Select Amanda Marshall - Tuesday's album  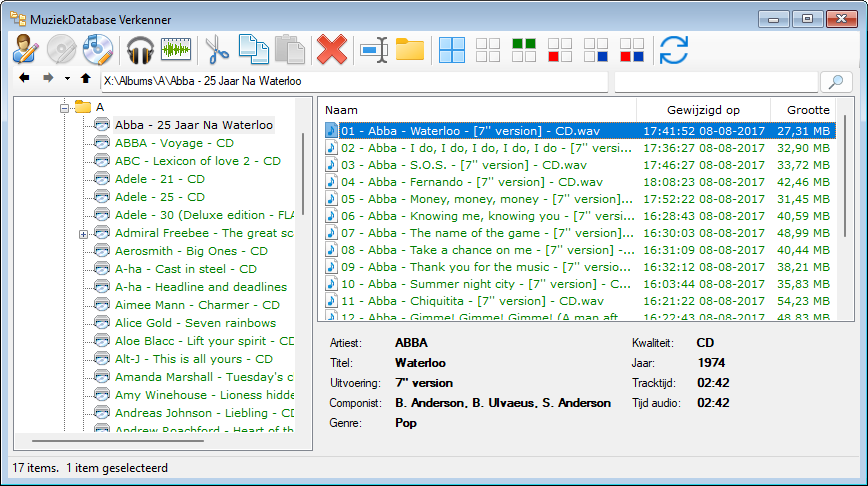coord(204,377)
